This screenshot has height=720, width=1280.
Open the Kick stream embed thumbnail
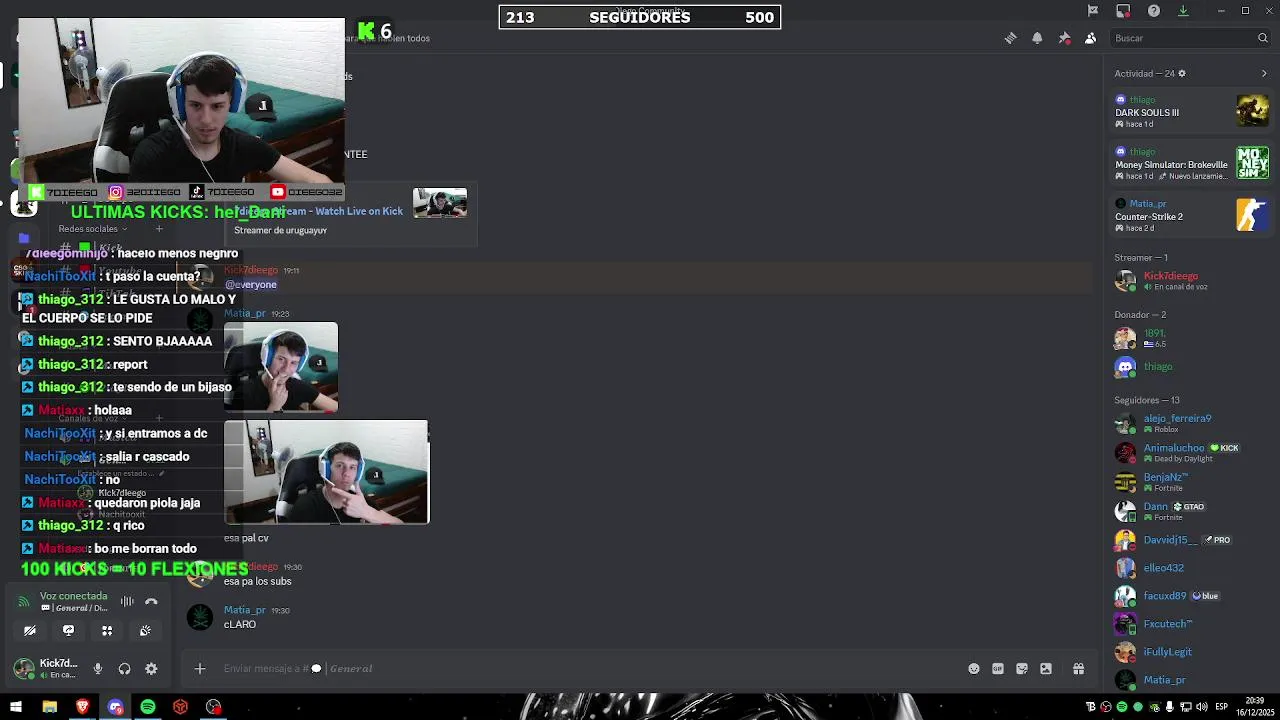(x=440, y=203)
